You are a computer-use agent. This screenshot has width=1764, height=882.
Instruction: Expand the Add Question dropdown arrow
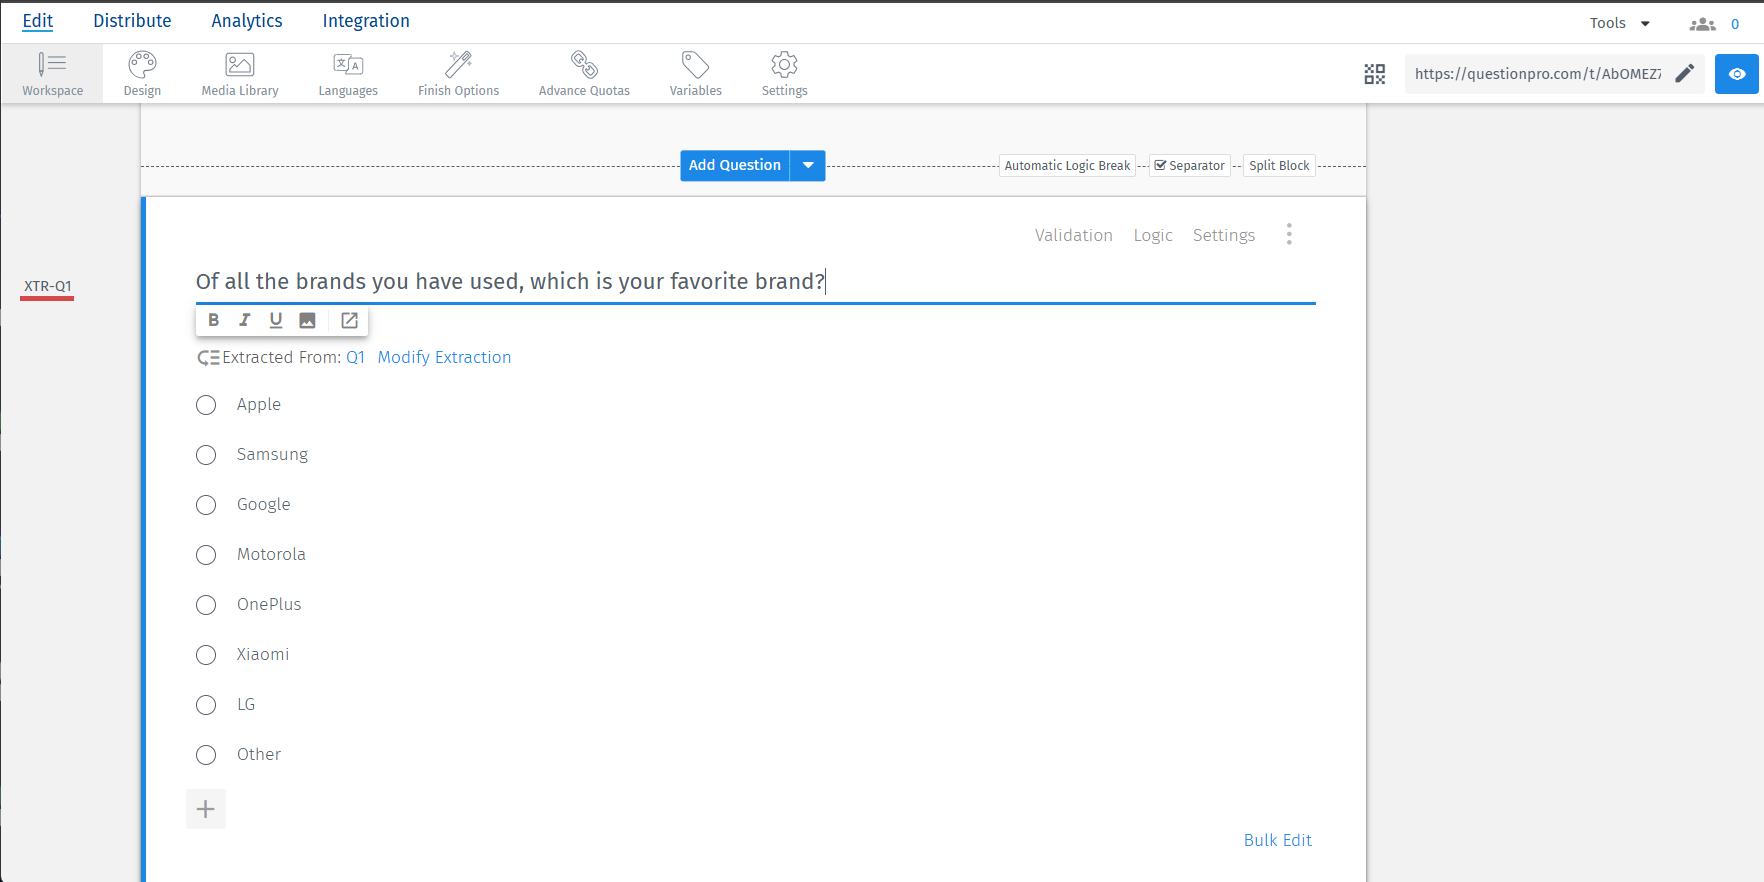[x=808, y=165]
